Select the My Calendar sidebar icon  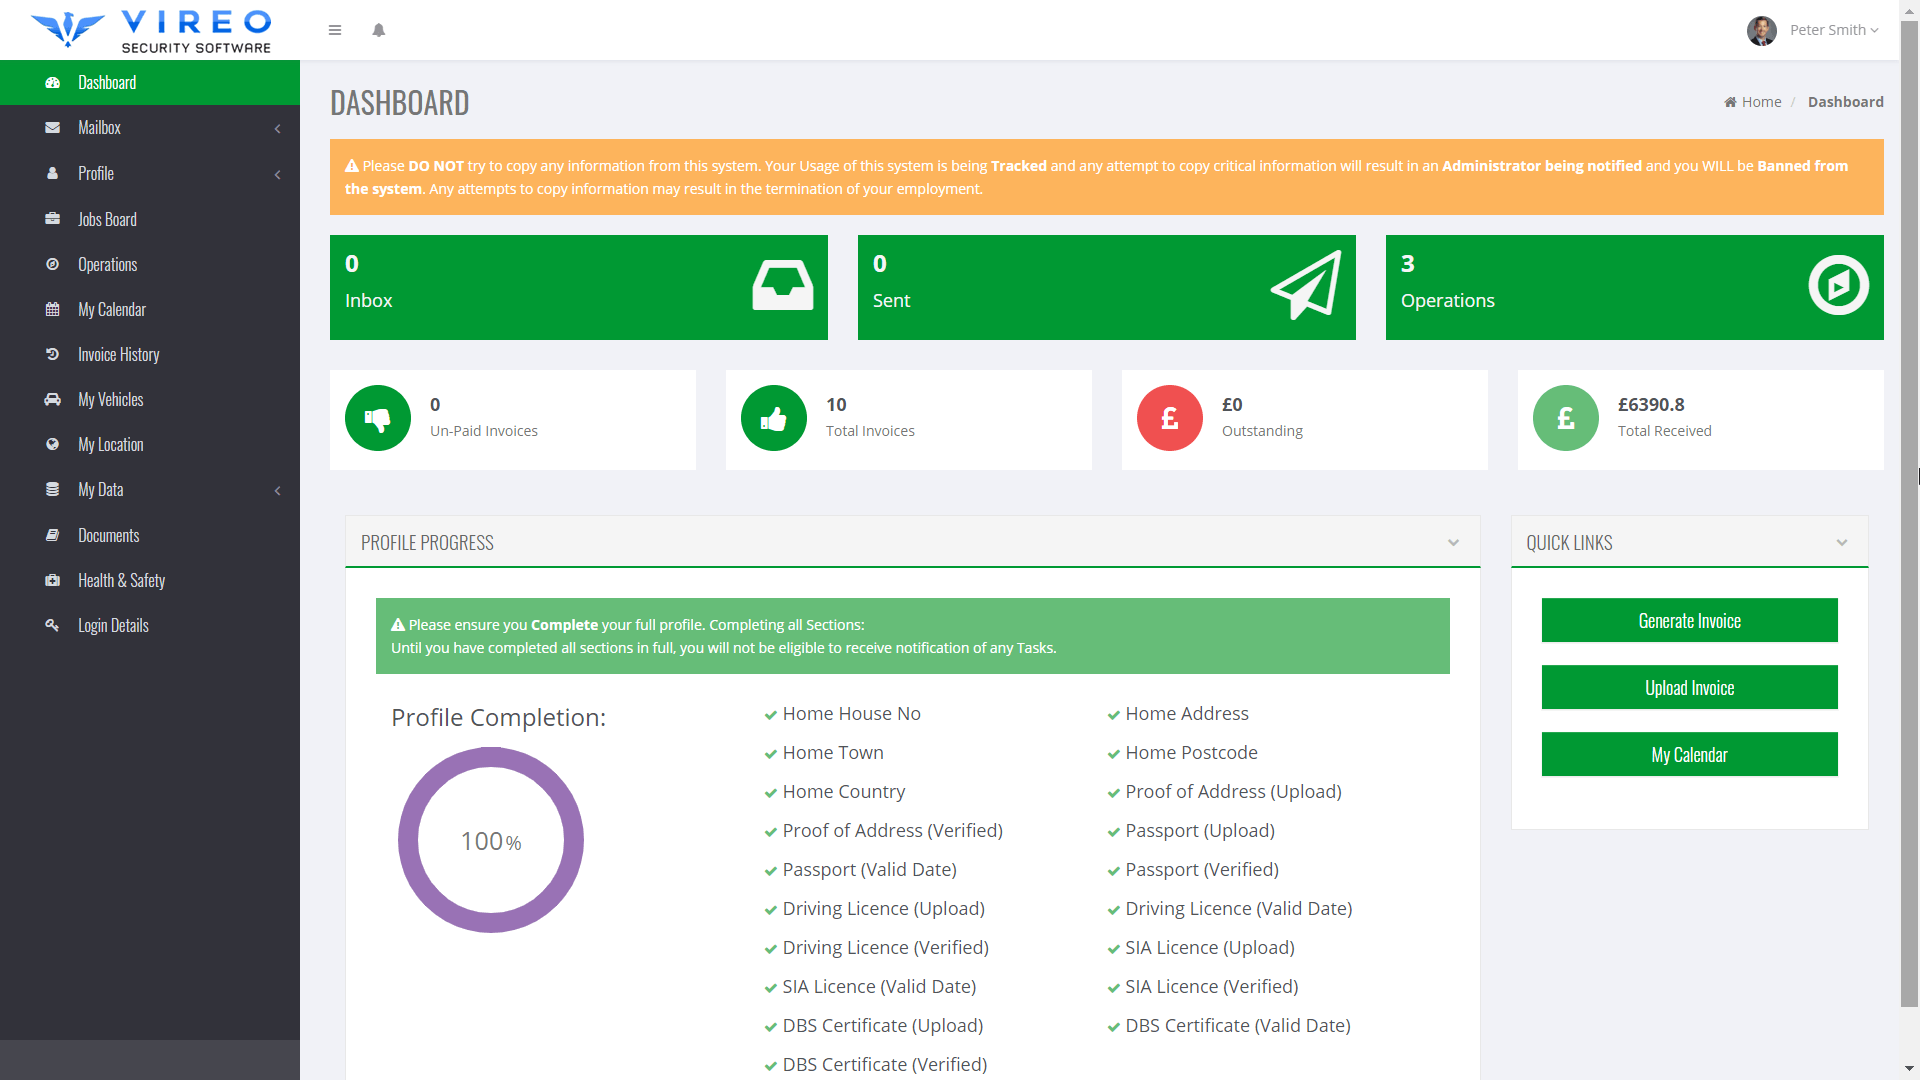pos(52,310)
